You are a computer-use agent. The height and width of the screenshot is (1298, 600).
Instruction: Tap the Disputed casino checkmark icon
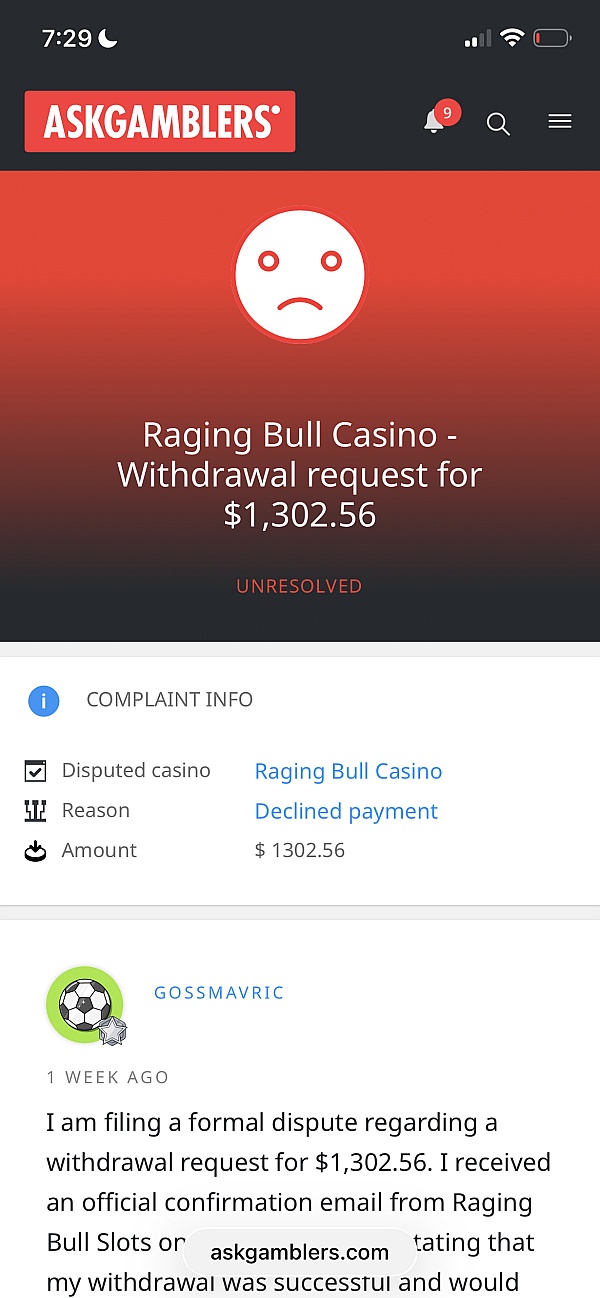[36, 771]
